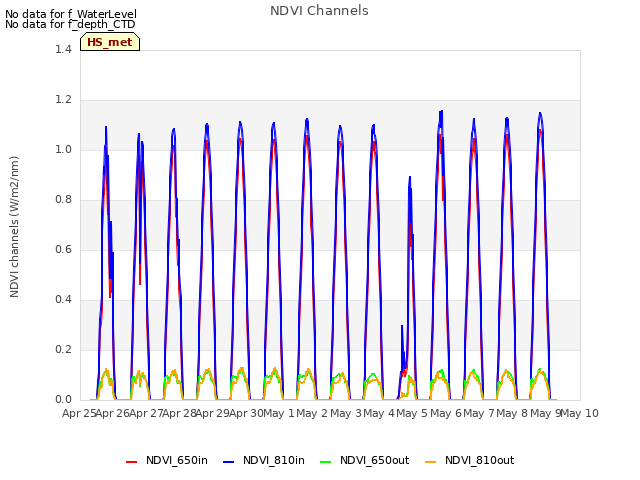The image size is (640, 480).
Task: Click the Apr 25 x-axis date label
Action: 79,413
